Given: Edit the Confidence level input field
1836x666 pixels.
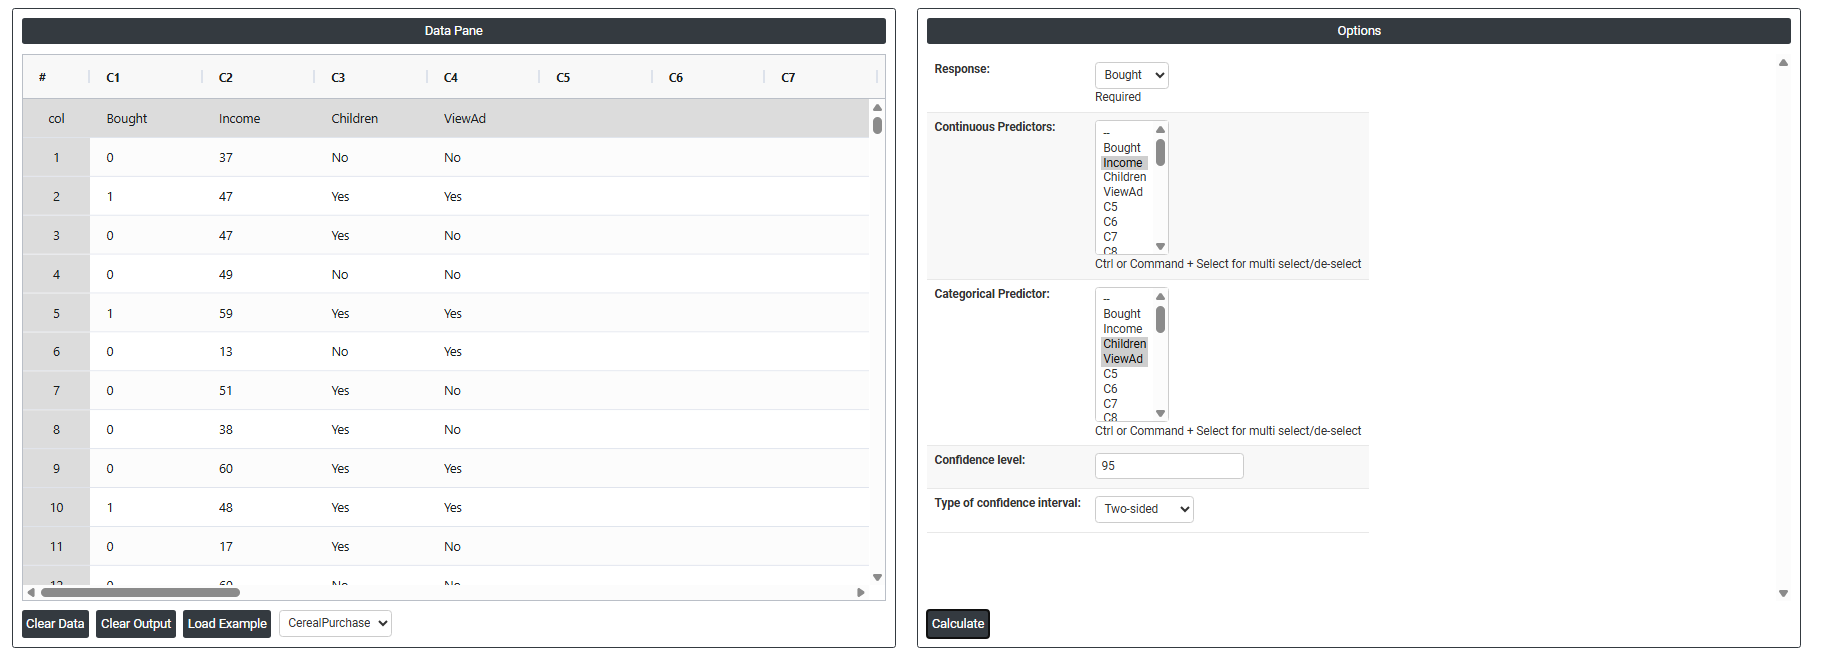Looking at the screenshot, I should (x=1168, y=466).
